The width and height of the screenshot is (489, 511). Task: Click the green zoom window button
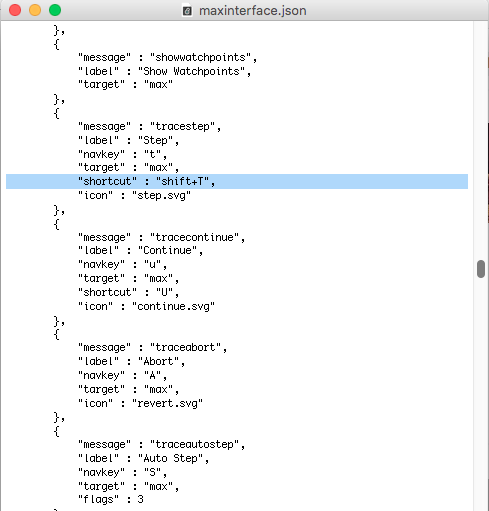tap(55, 10)
